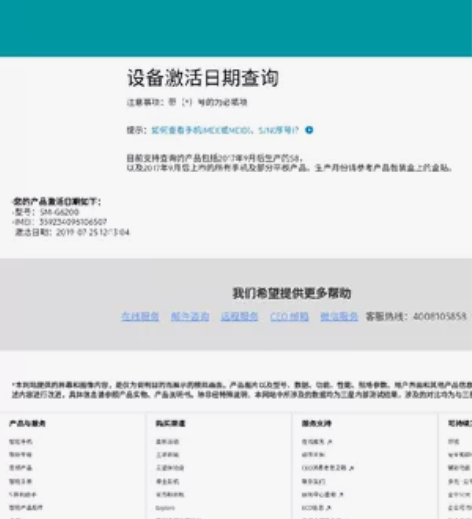472x519 pixels.
Task: Open the 智能手机 link under 产品与服务
Action: [21, 442]
